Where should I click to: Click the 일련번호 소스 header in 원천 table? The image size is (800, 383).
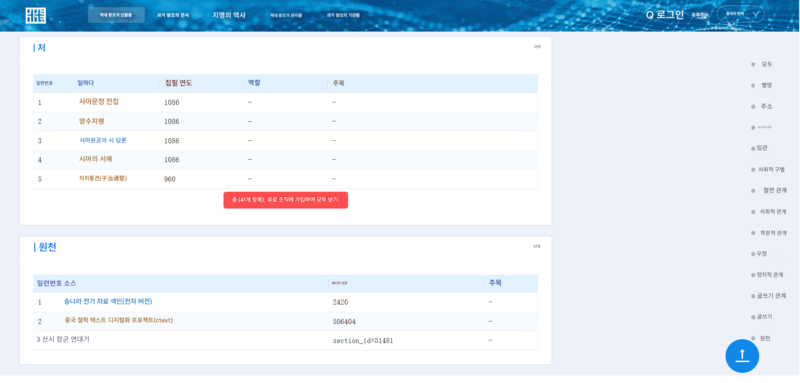(x=57, y=283)
